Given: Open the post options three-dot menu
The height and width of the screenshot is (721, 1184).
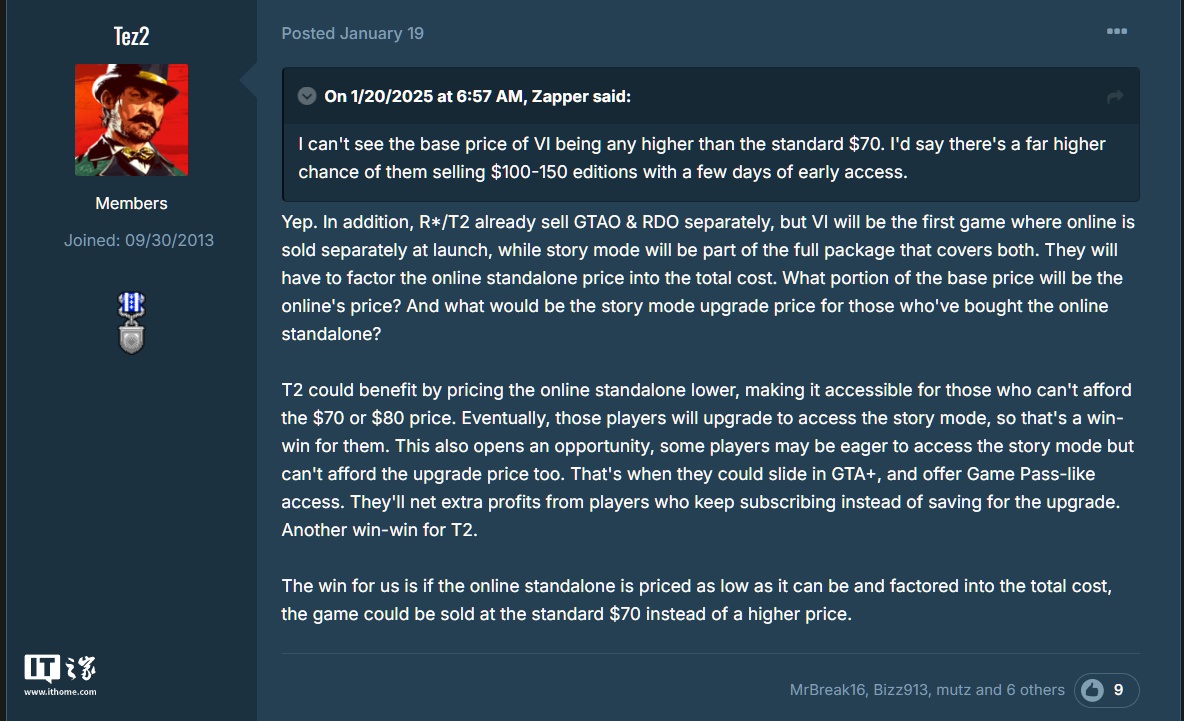Looking at the screenshot, I should tap(1116, 32).
